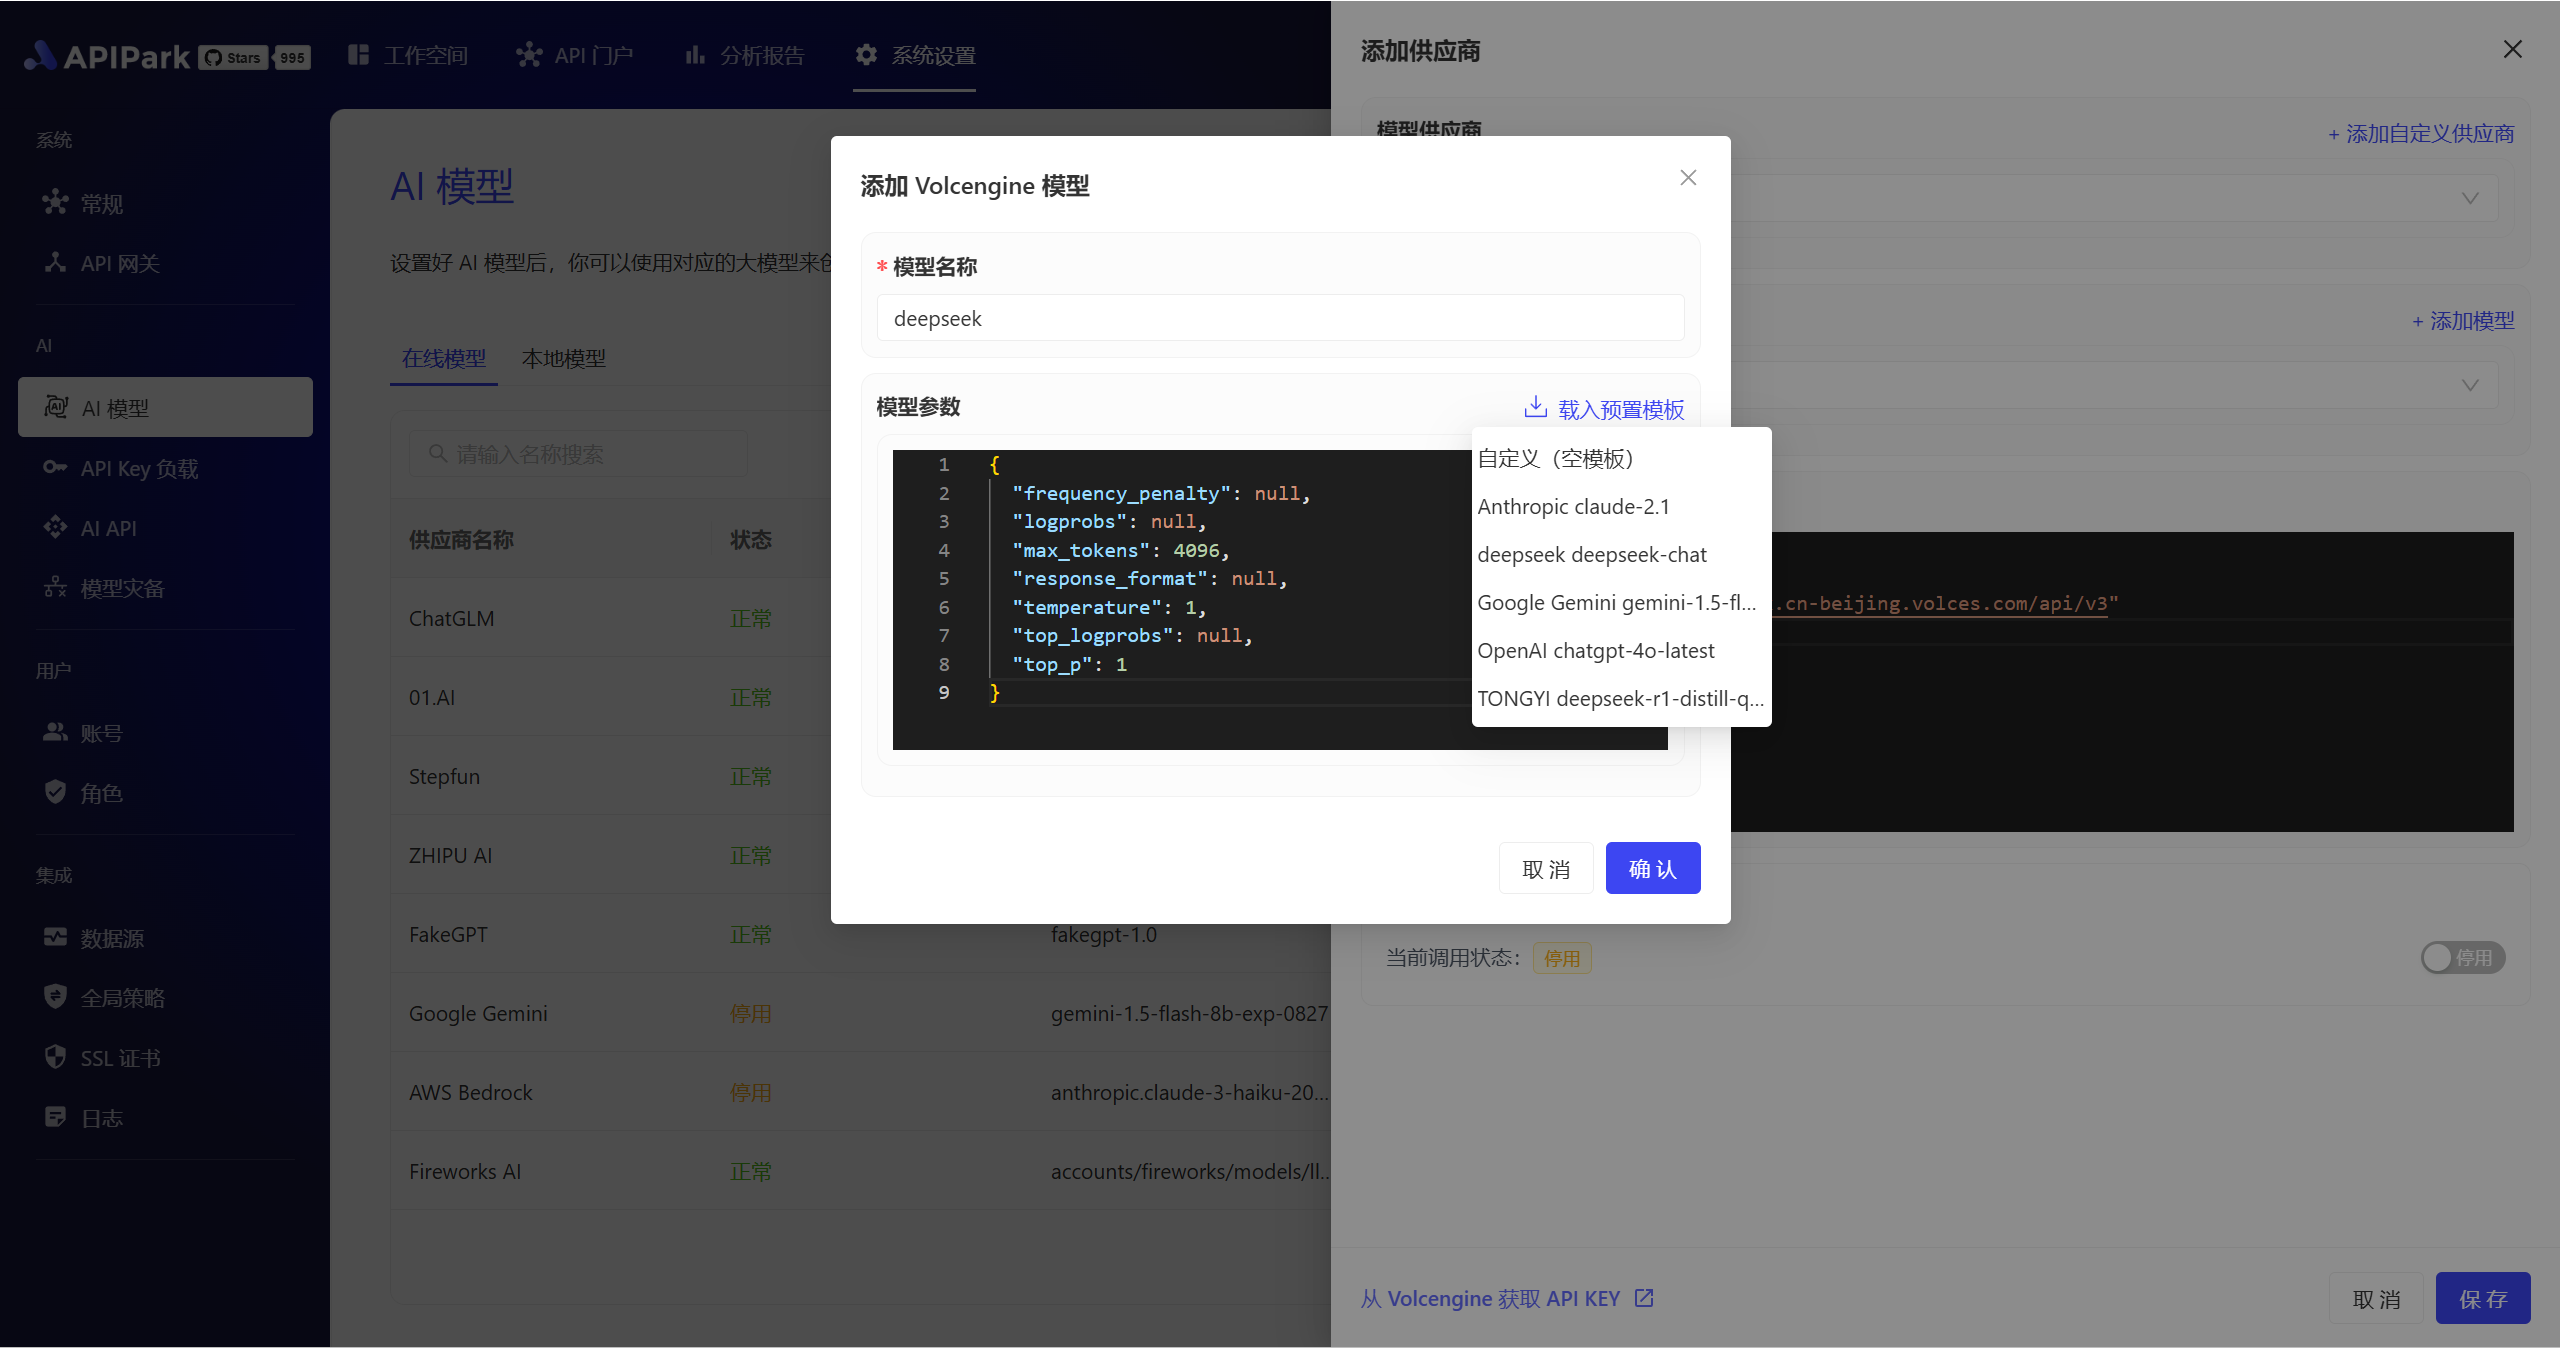Screen dimensions: 2560x1348
Task: Click the 模型名称 input field
Action: [1280, 319]
